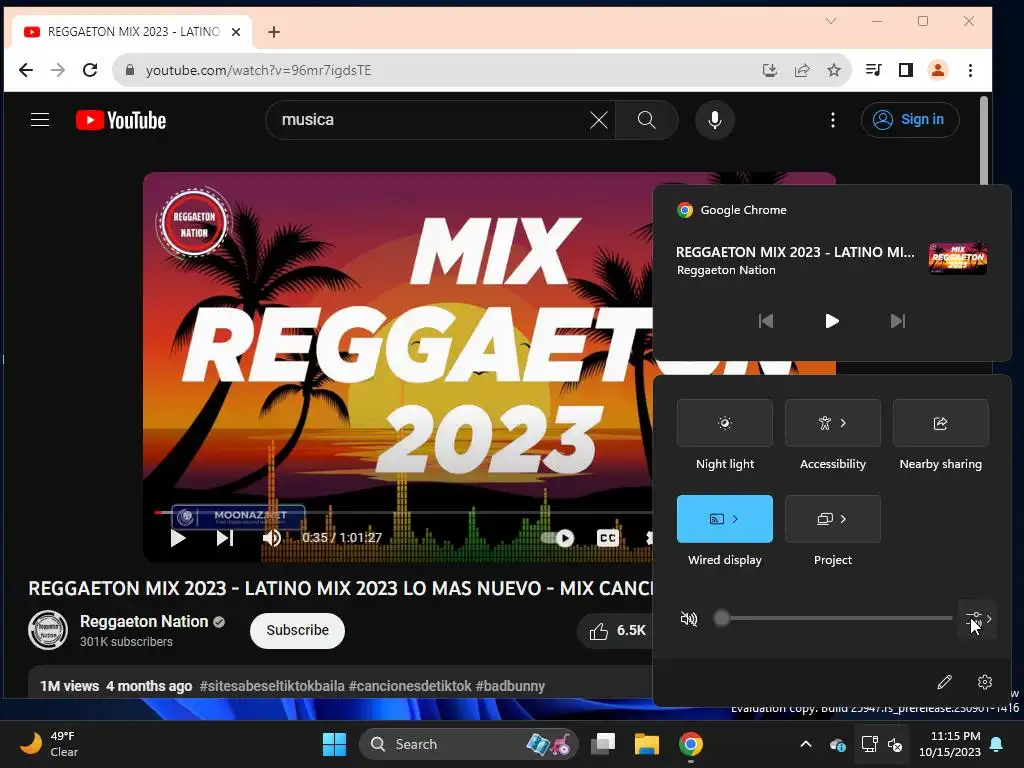The image size is (1024, 768).
Task: Open Chrome three-dot menu
Action: point(970,70)
